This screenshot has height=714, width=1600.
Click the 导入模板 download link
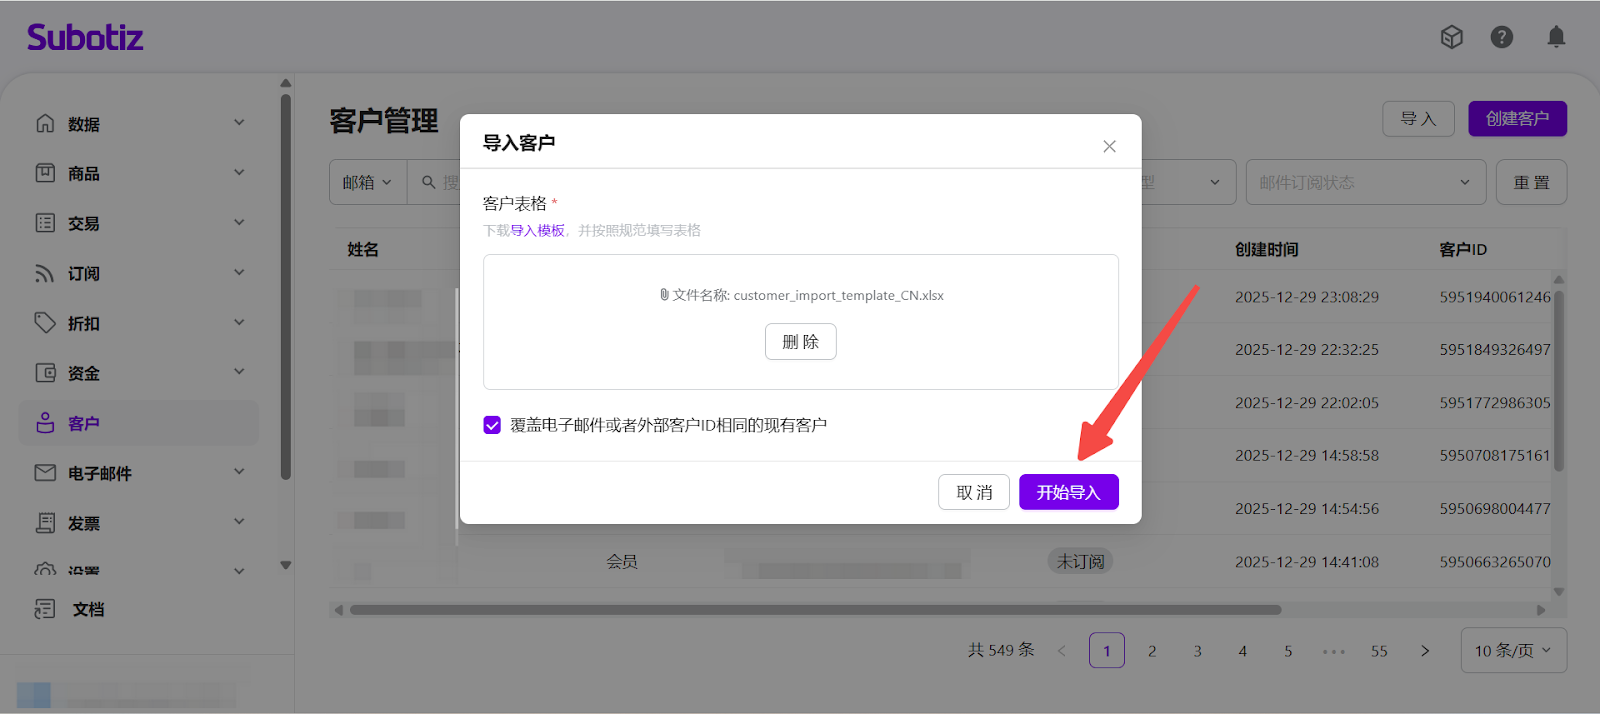click(x=537, y=230)
